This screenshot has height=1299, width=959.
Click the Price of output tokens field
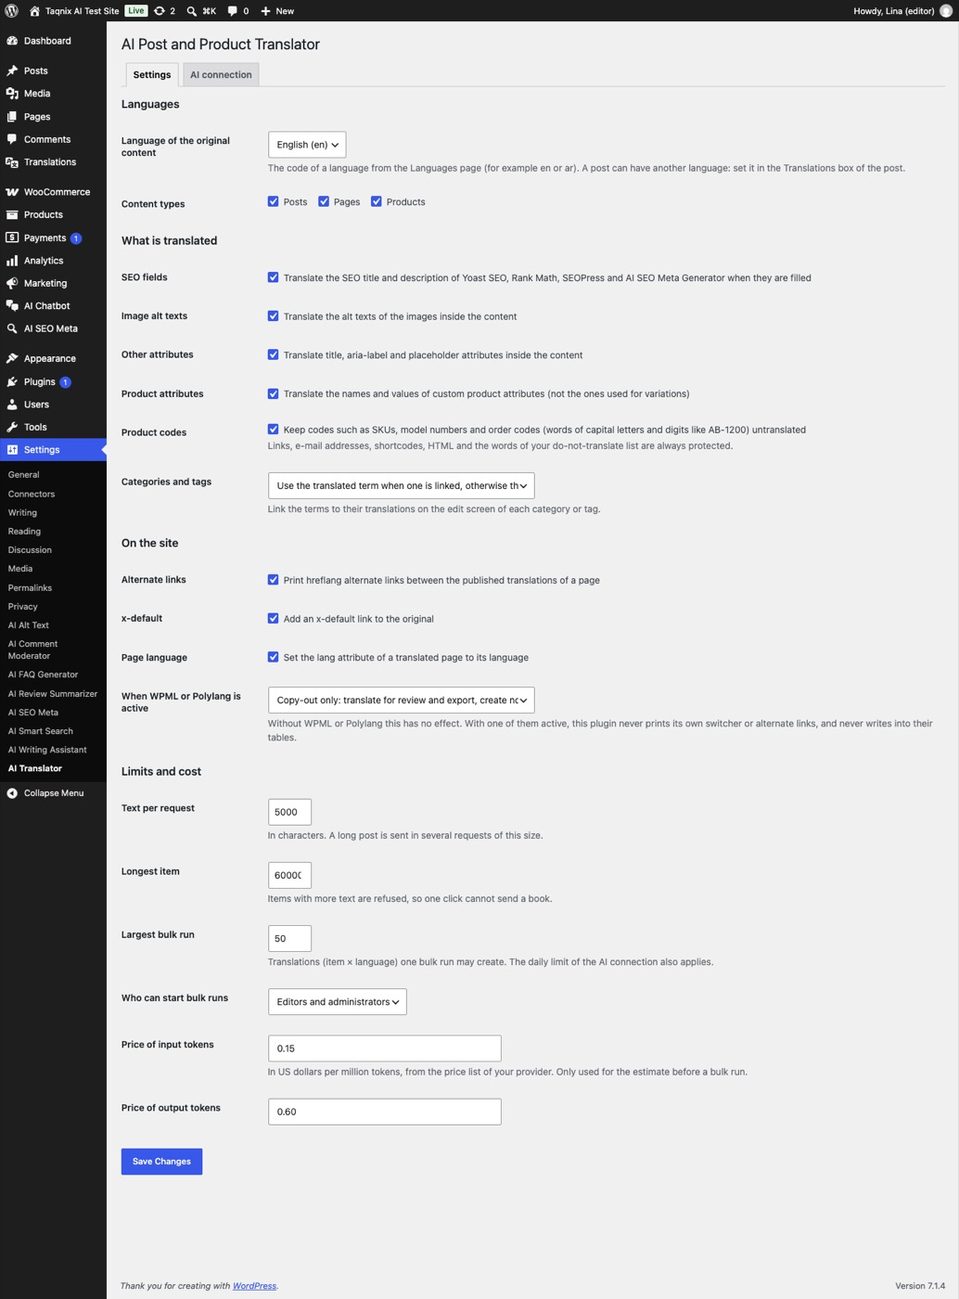coord(385,1112)
